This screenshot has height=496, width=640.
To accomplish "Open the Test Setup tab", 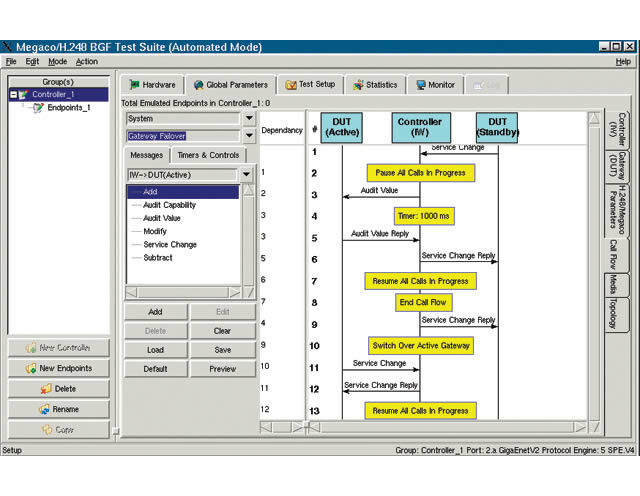I will (x=310, y=85).
